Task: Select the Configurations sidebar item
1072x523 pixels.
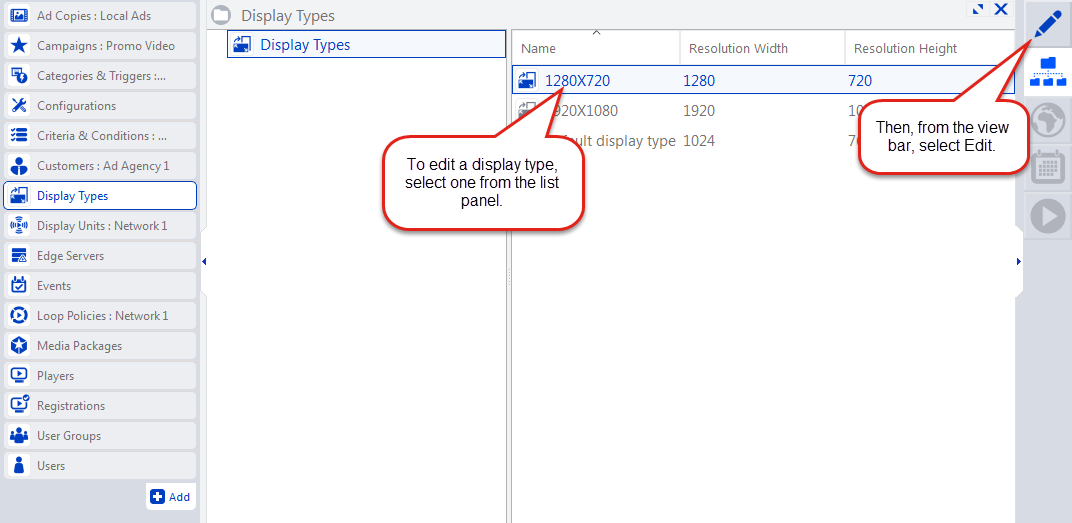Action: click(99, 106)
